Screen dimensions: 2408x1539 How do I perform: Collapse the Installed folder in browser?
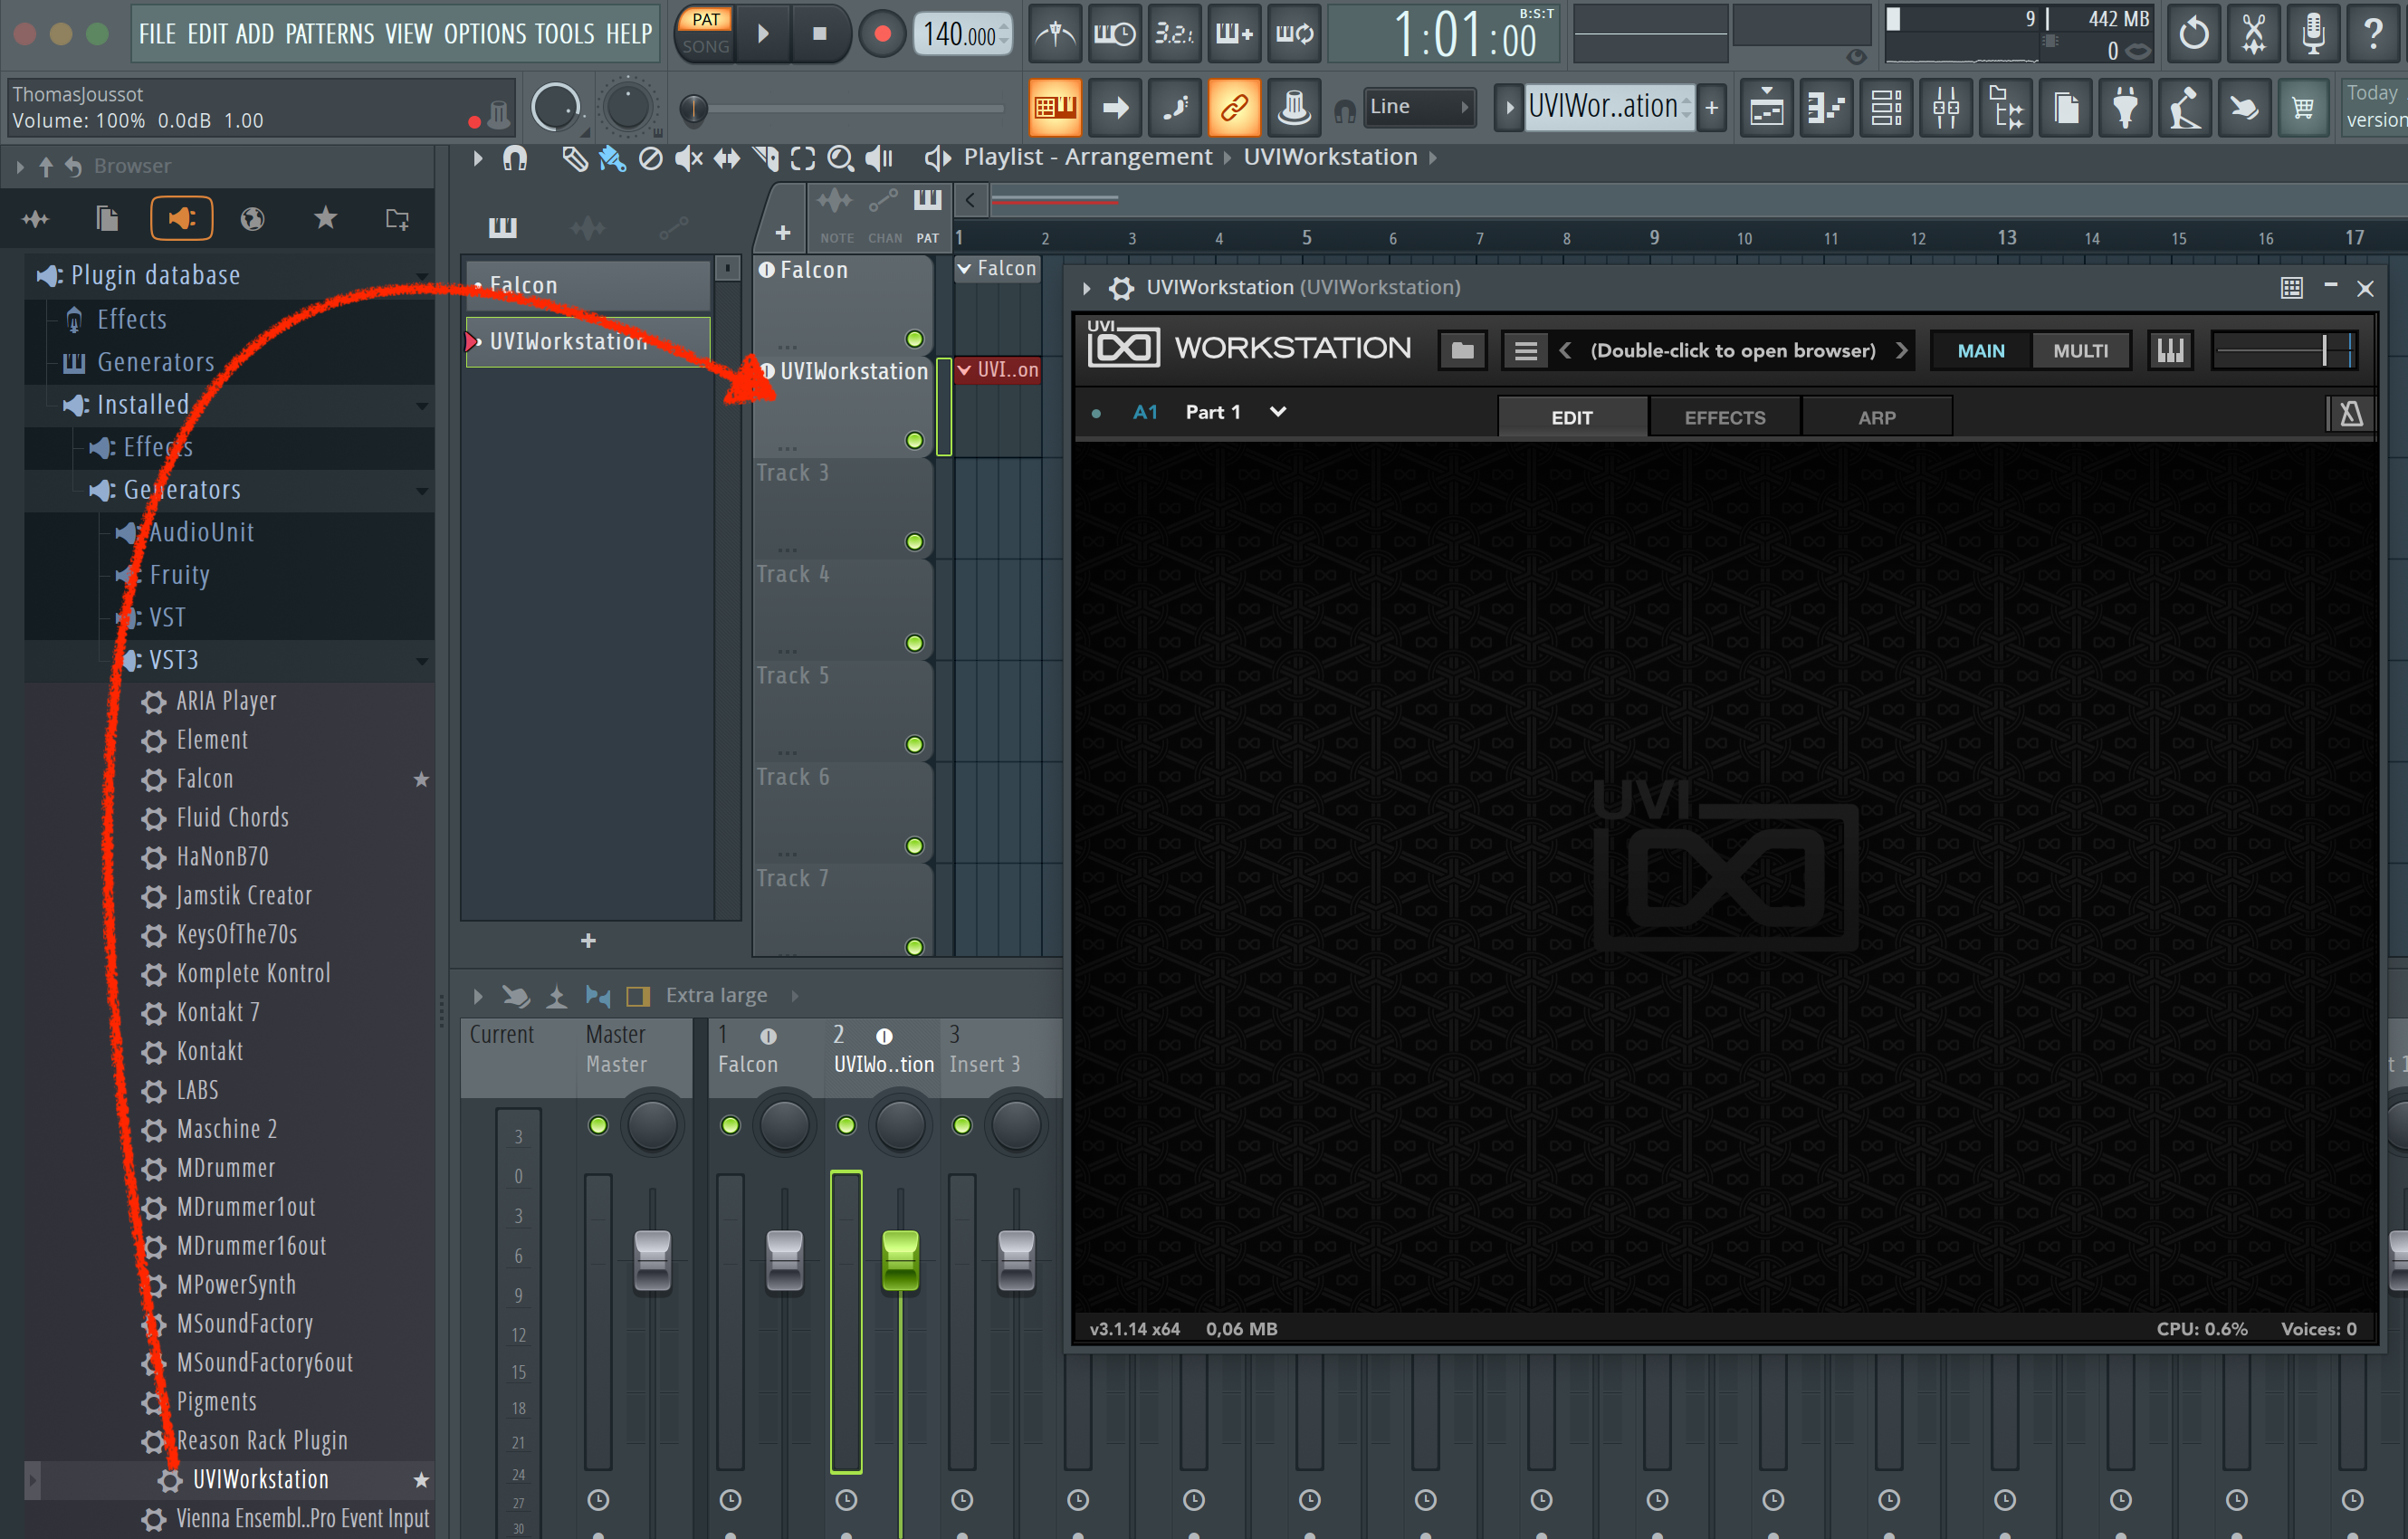[422, 406]
